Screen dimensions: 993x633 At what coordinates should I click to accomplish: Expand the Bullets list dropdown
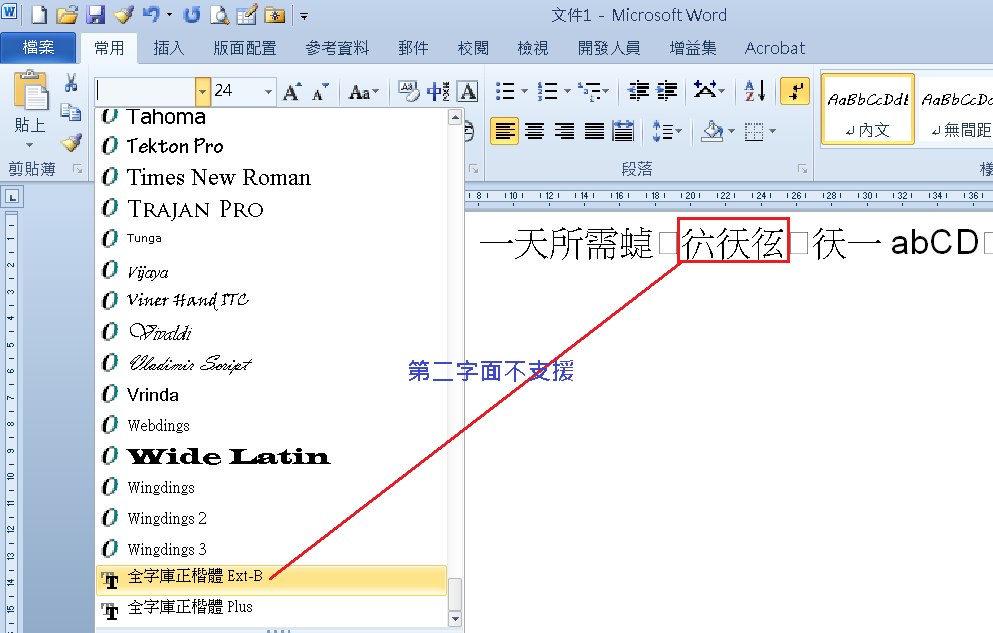[x=524, y=92]
